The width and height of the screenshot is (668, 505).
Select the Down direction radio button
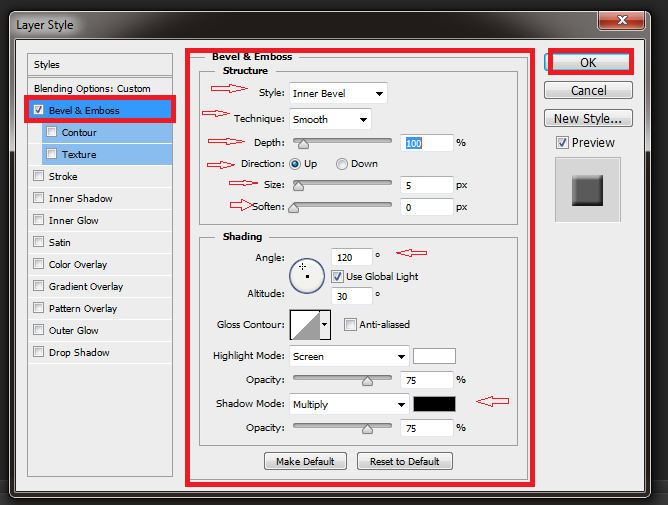(x=341, y=164)
